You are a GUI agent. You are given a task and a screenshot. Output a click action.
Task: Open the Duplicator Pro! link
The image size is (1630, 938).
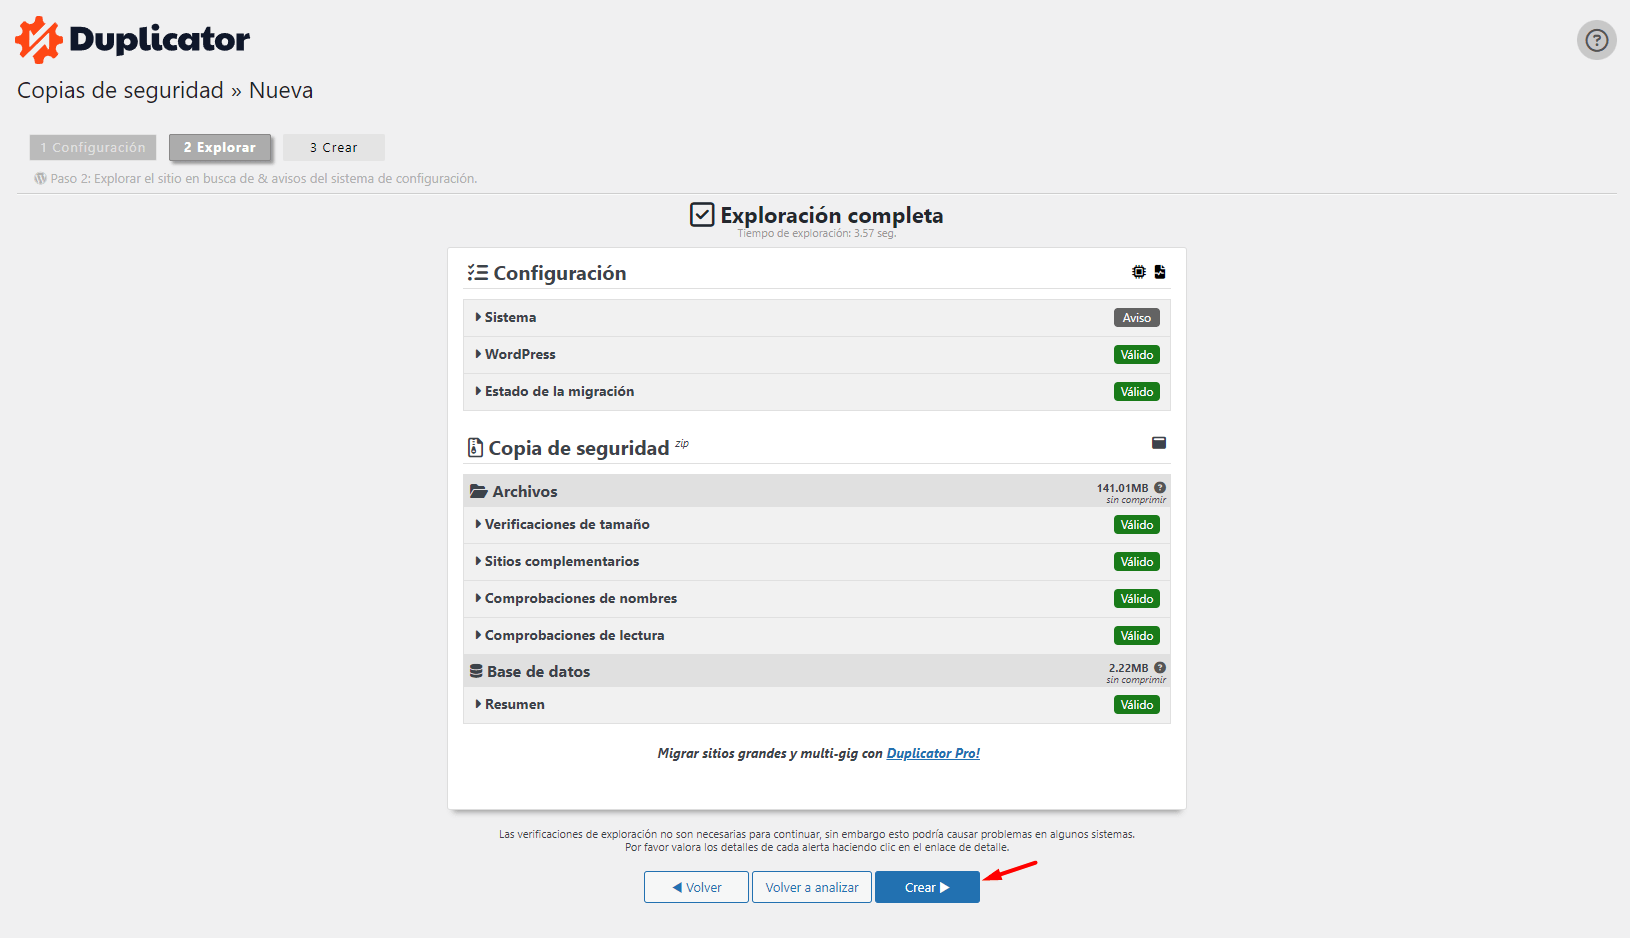933,753
